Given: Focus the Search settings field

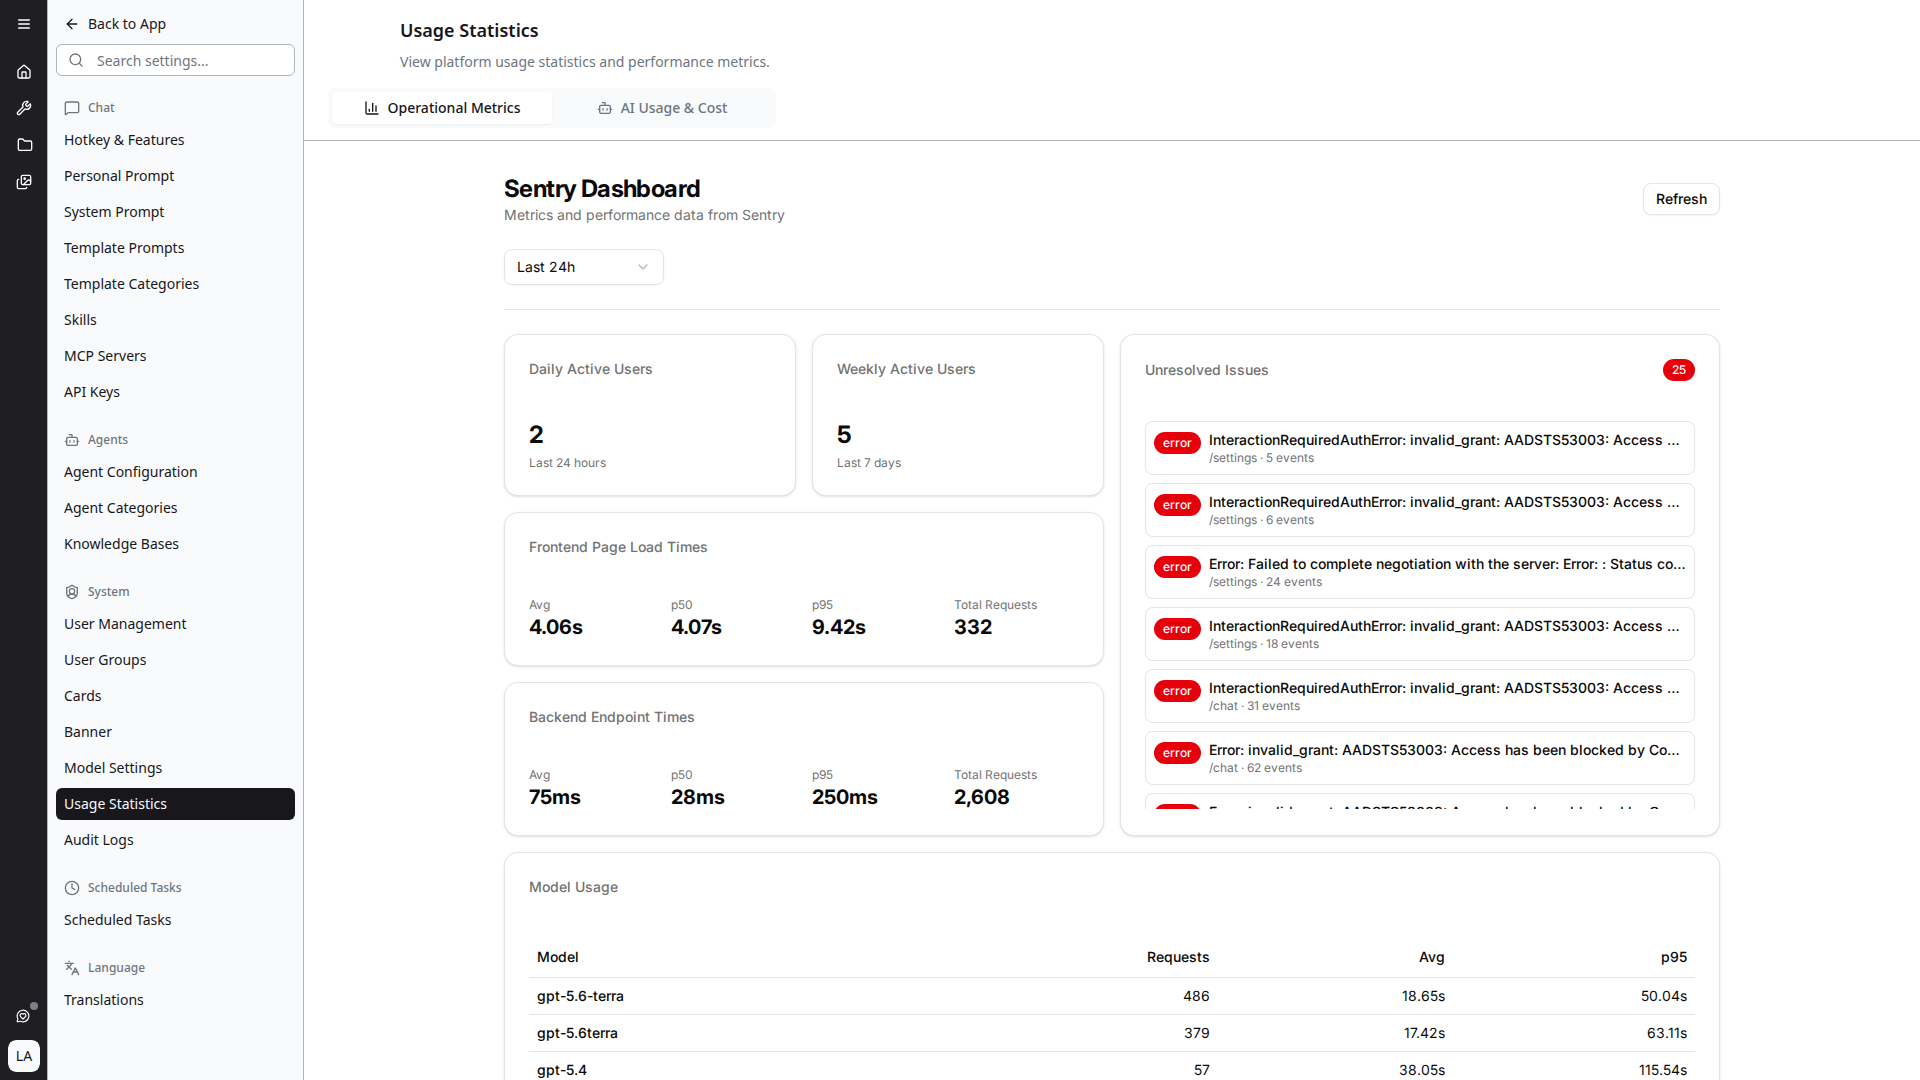Looking at the screenshot, I should click(175, 60).
